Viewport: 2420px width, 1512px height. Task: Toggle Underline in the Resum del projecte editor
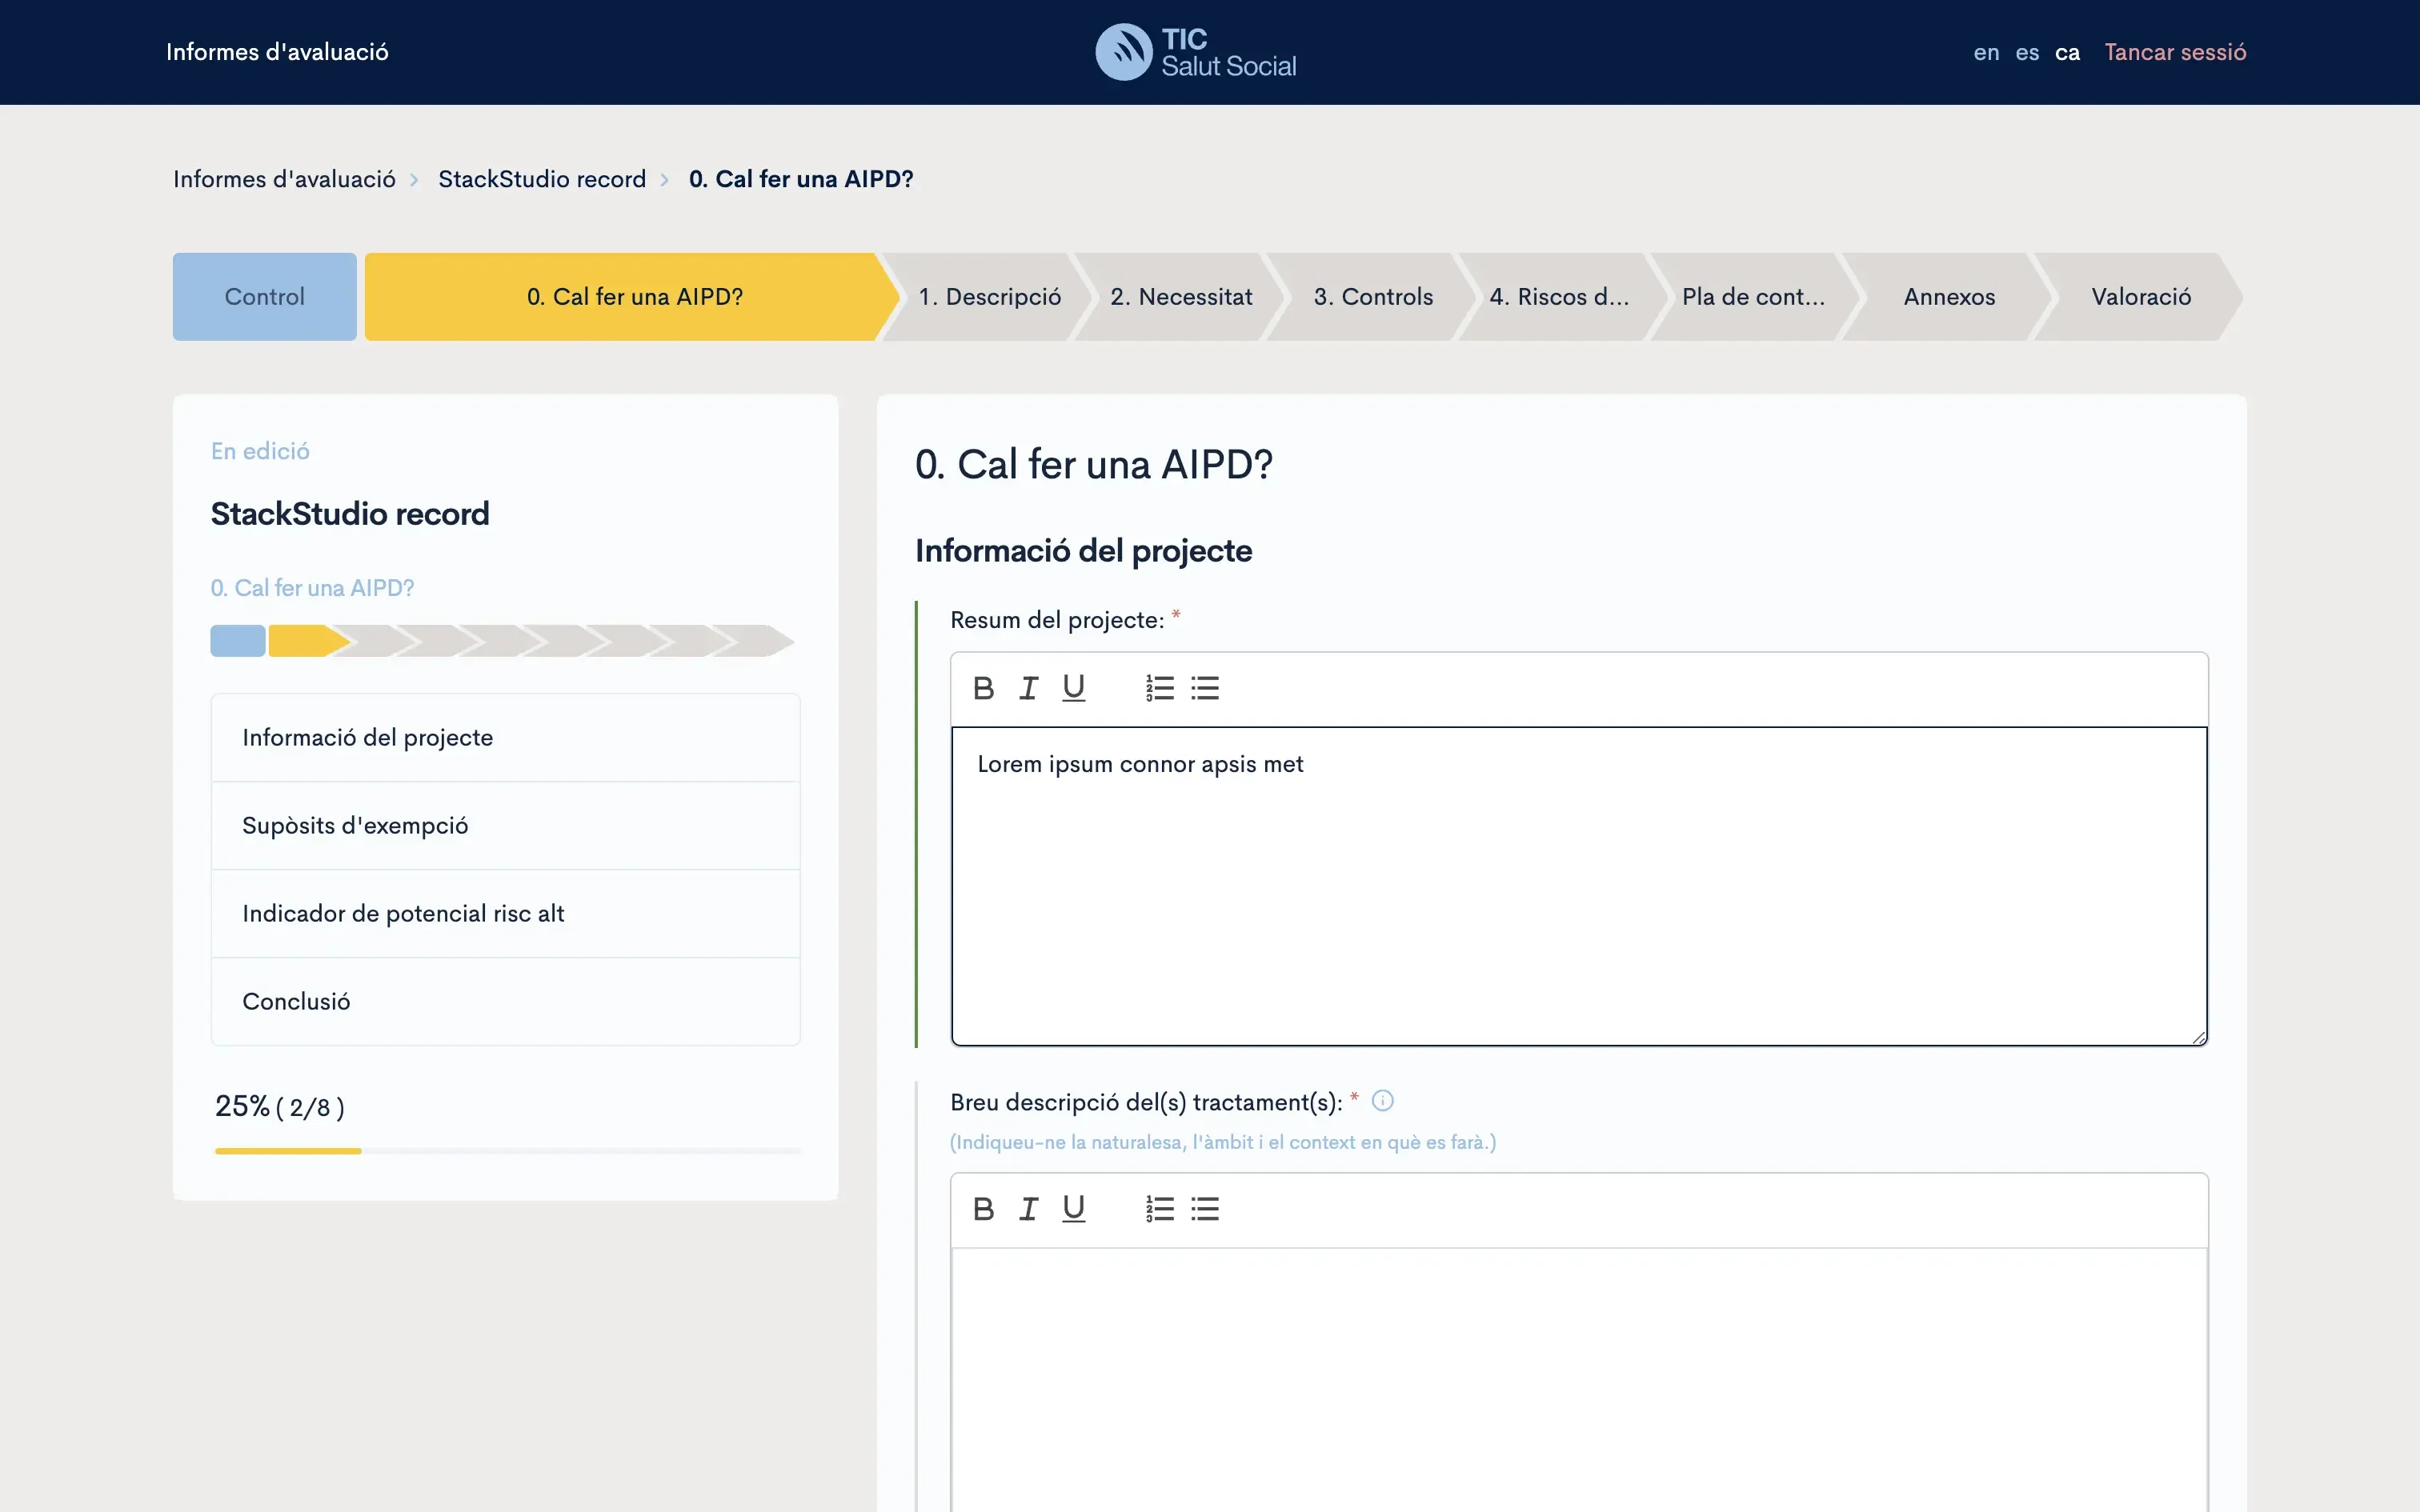[x=1073, y=688]
